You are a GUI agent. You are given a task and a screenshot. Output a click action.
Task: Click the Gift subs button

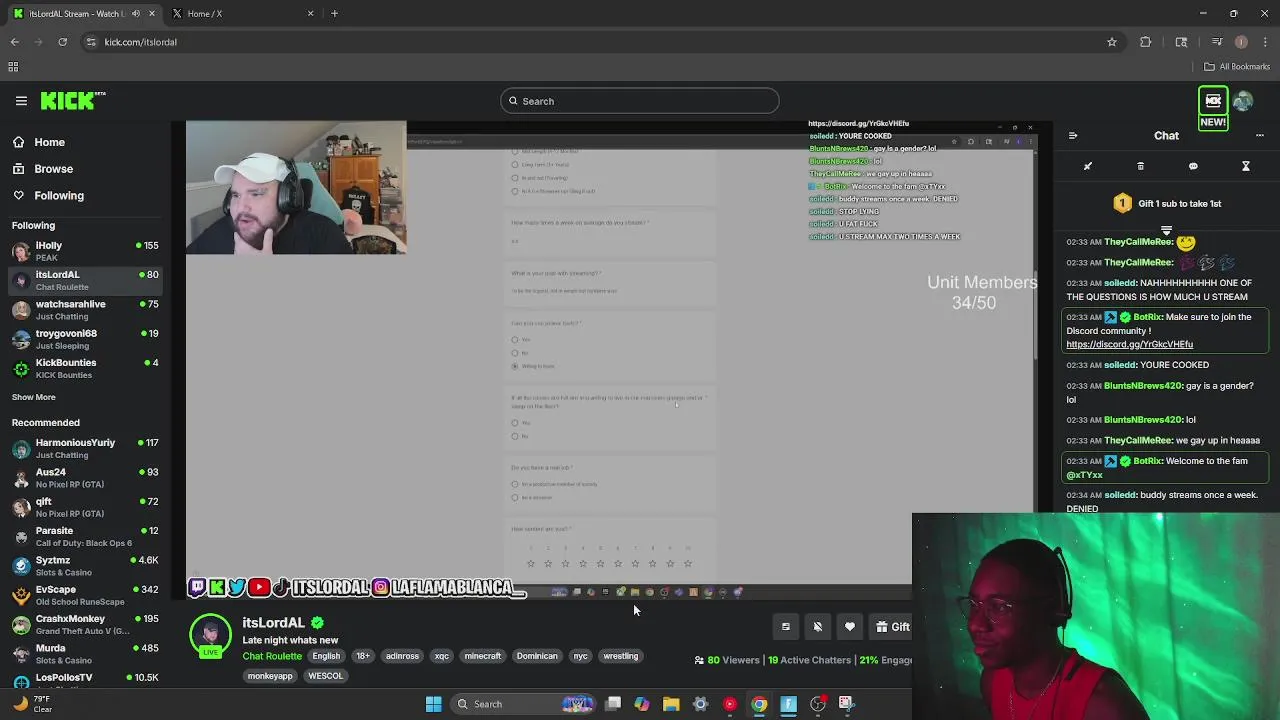coord(892,627)
